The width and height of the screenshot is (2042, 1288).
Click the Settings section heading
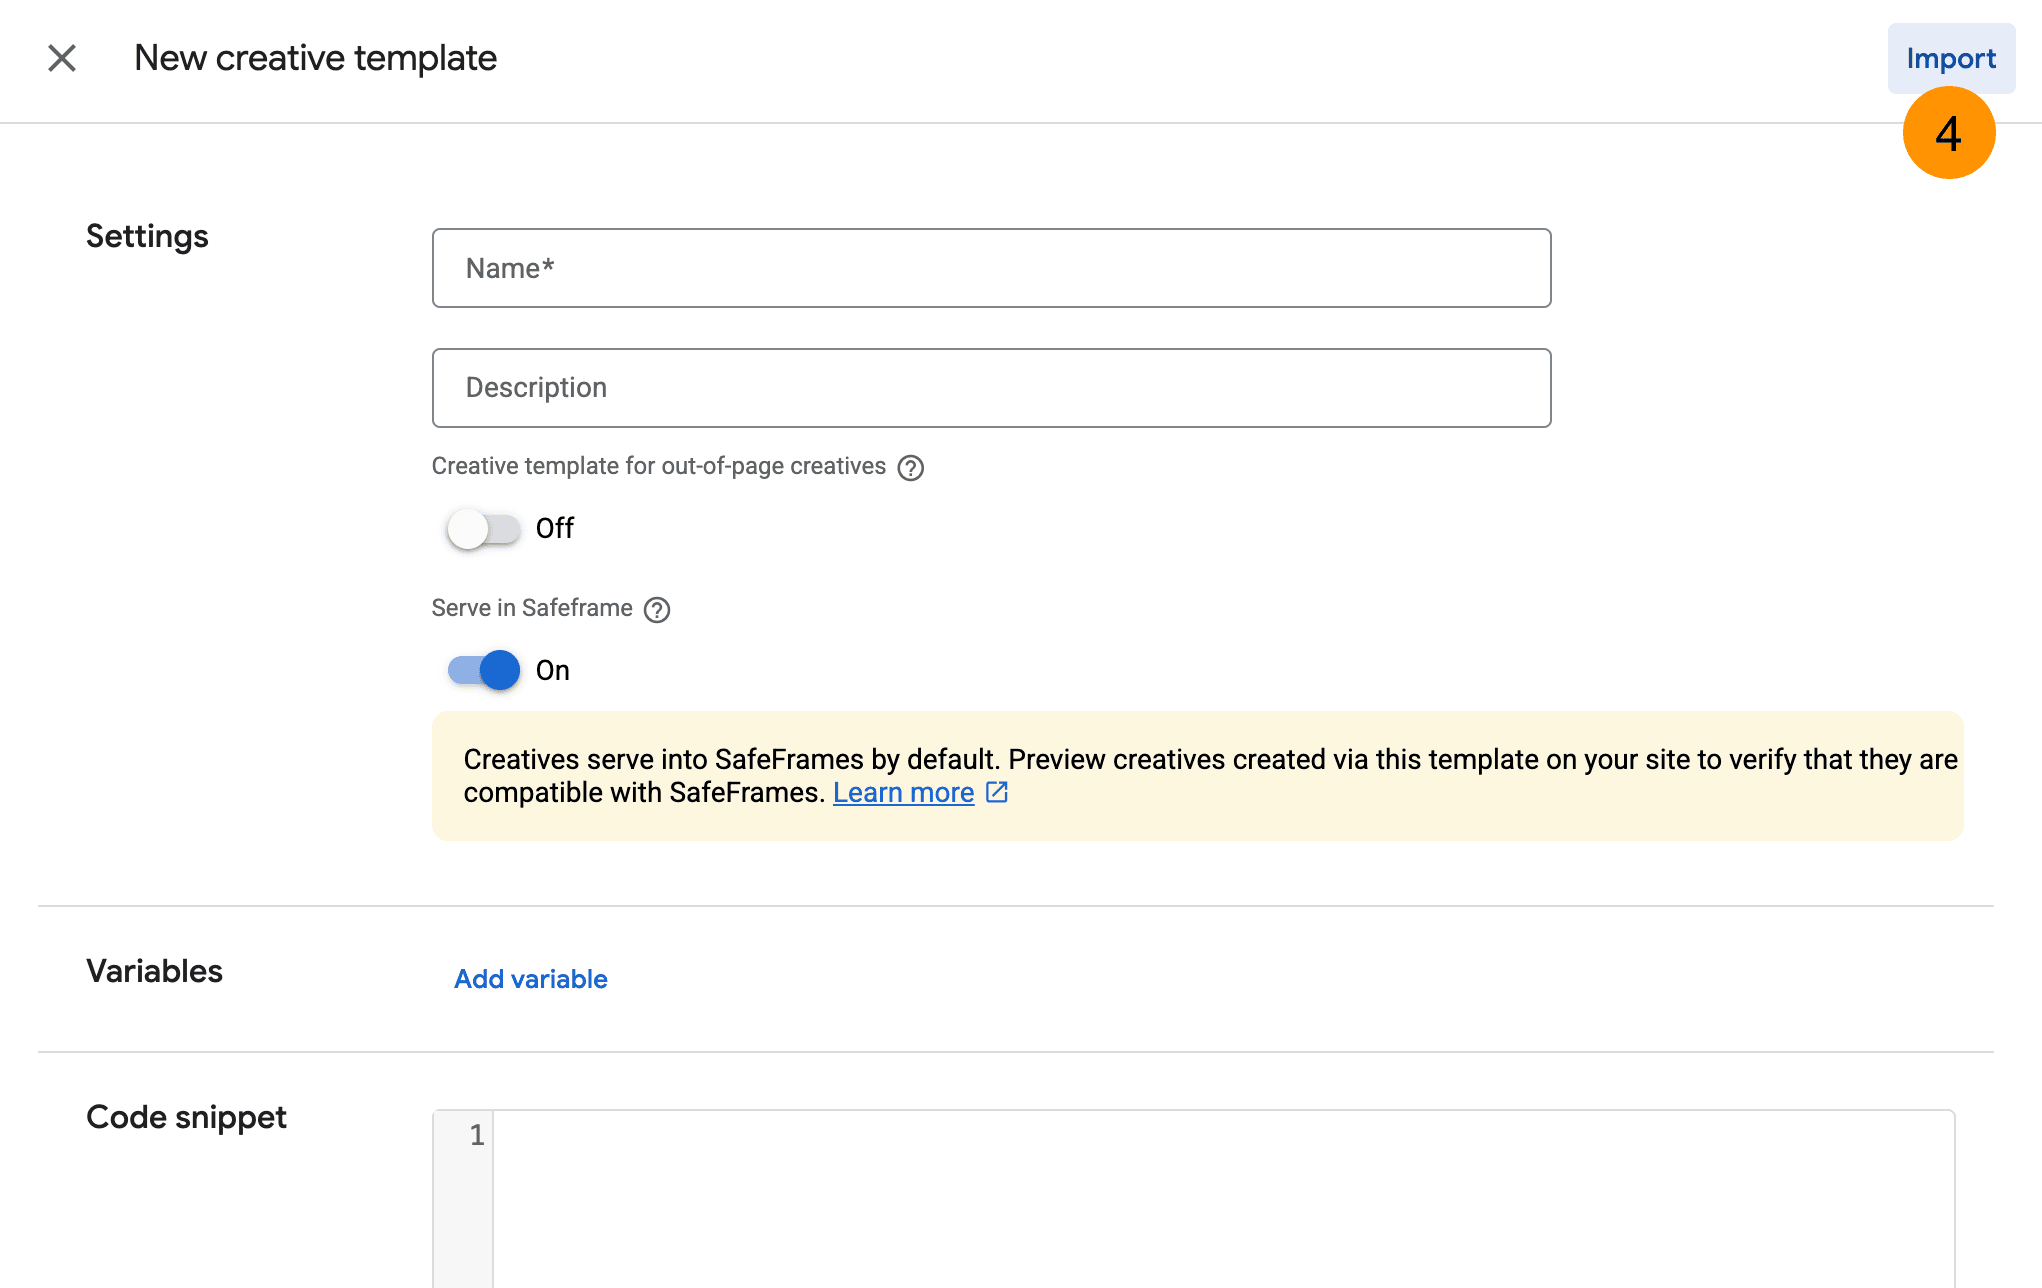147,236
